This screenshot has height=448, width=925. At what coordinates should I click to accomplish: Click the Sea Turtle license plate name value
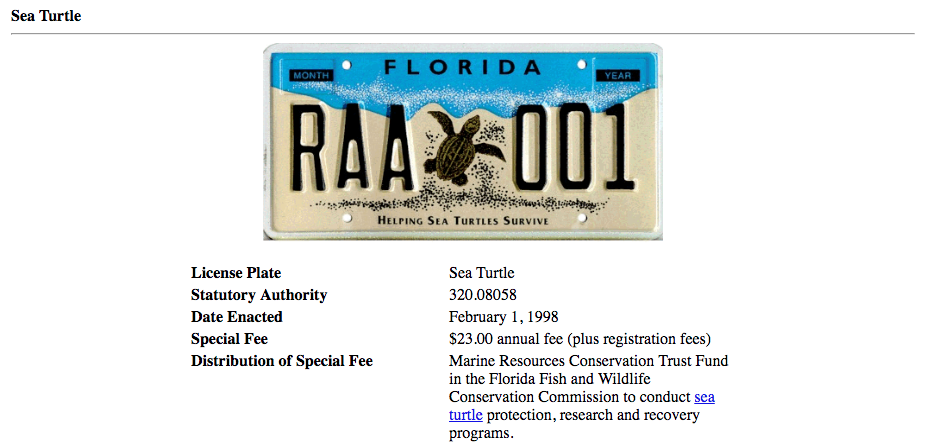(481, 273)
